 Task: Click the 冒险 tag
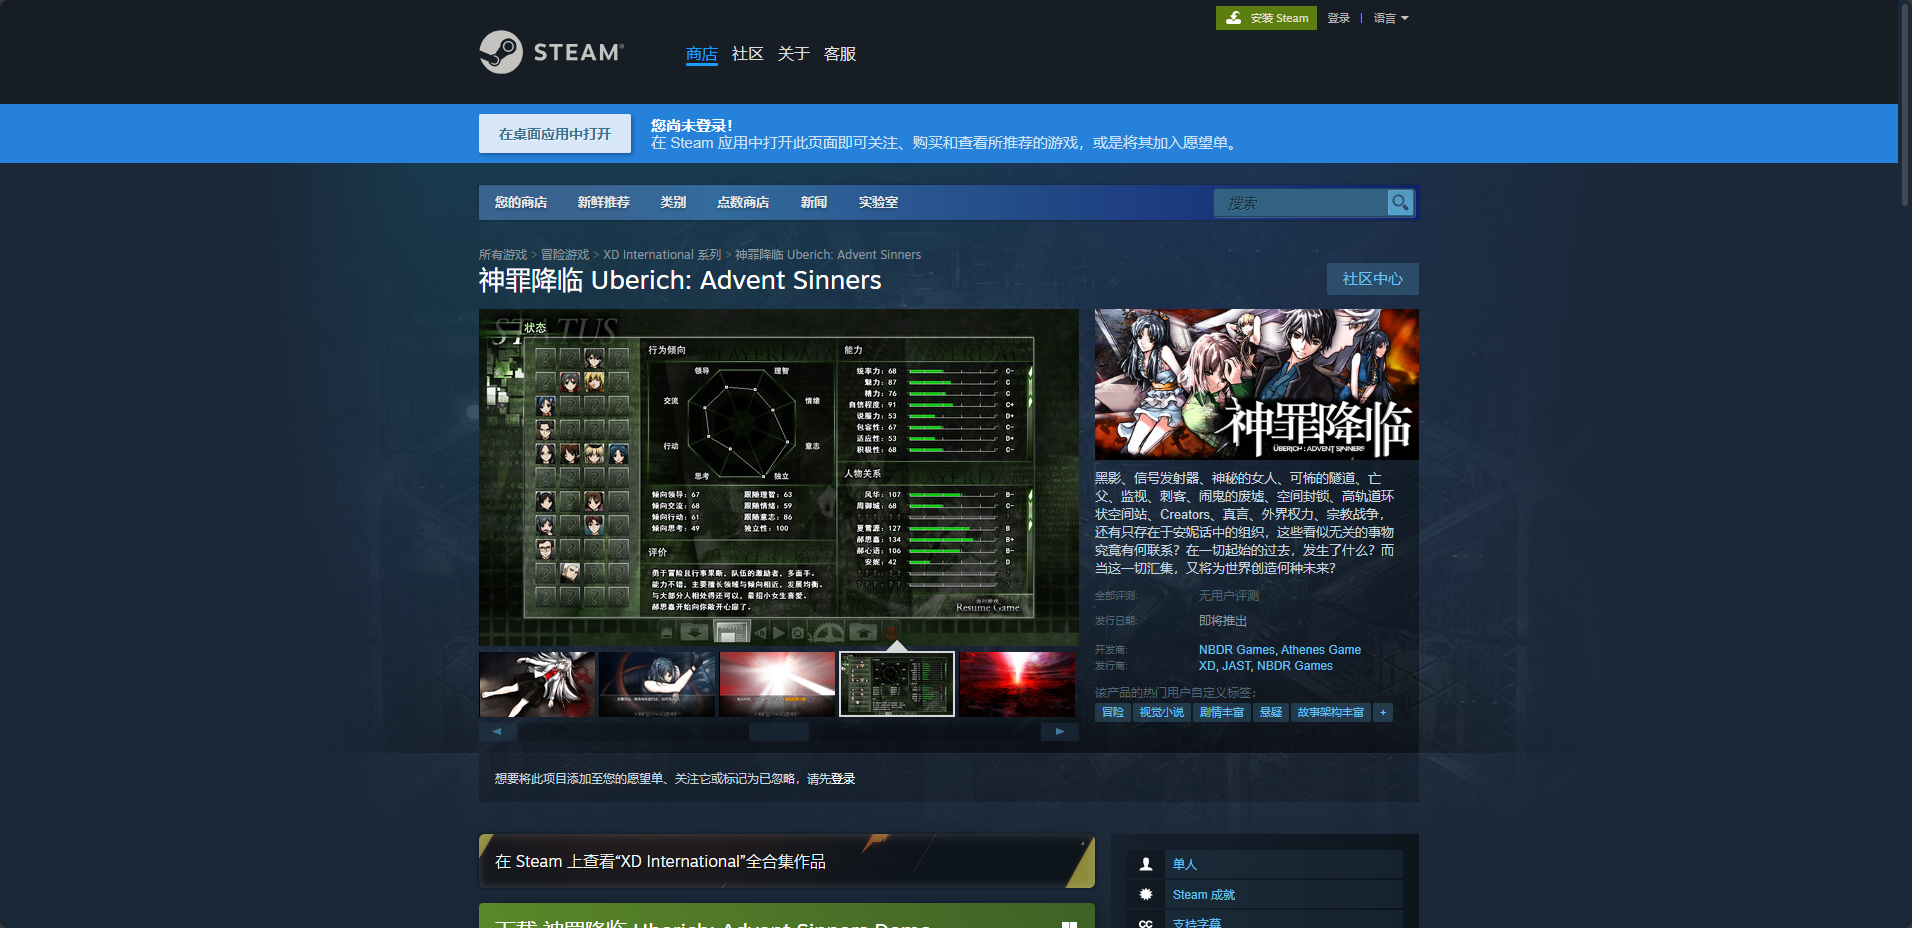point(1113,713)
